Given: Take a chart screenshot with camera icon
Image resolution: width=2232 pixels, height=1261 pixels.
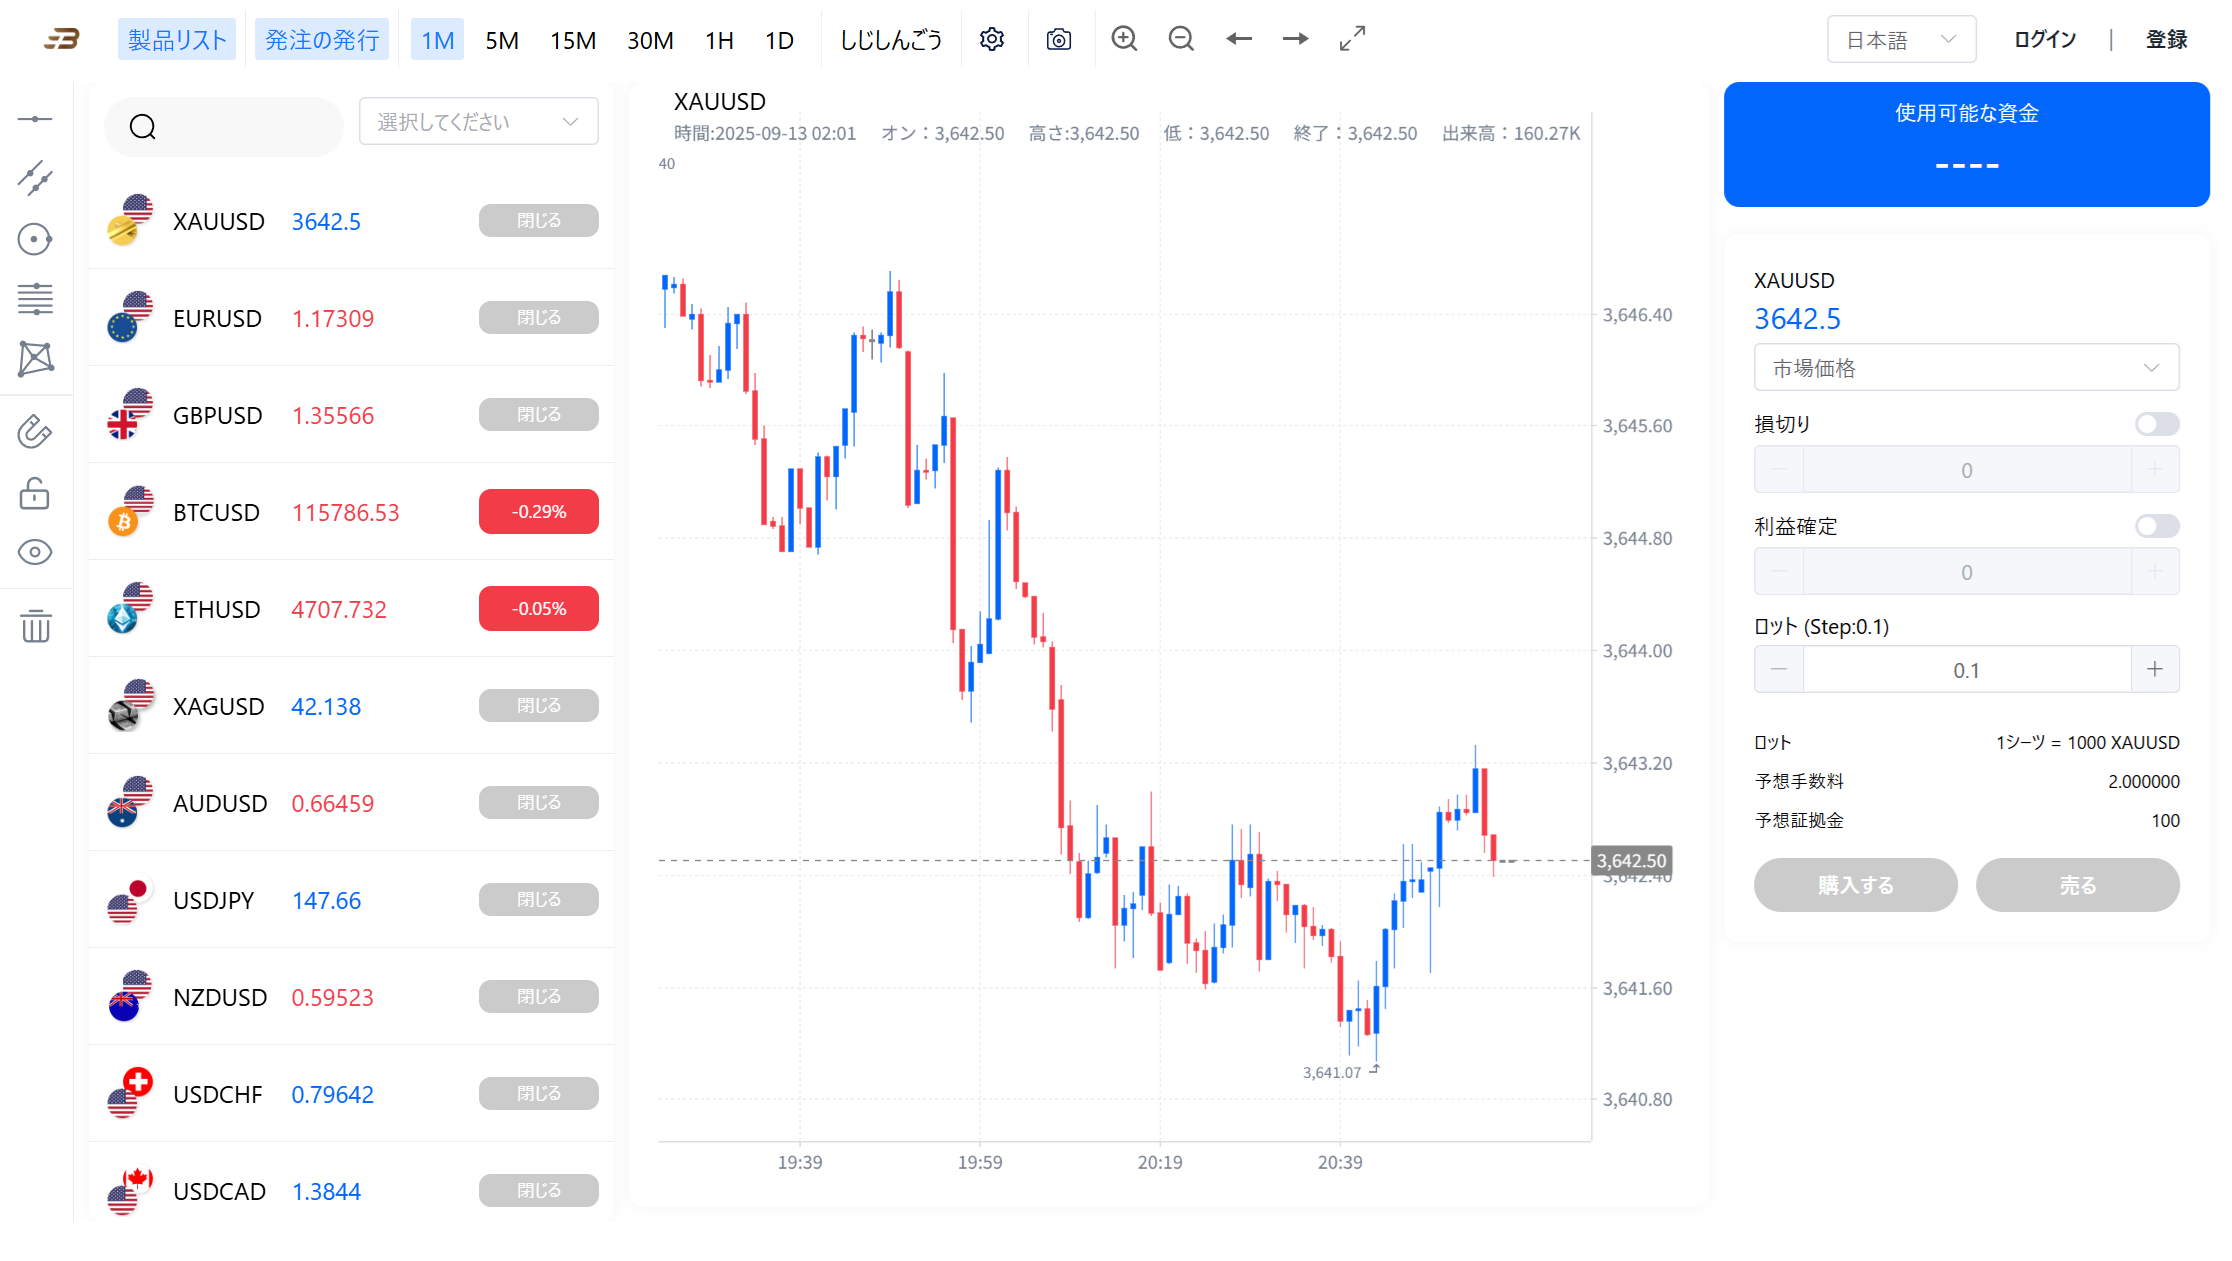Looking at the screenshot, I should [1058, 39].
